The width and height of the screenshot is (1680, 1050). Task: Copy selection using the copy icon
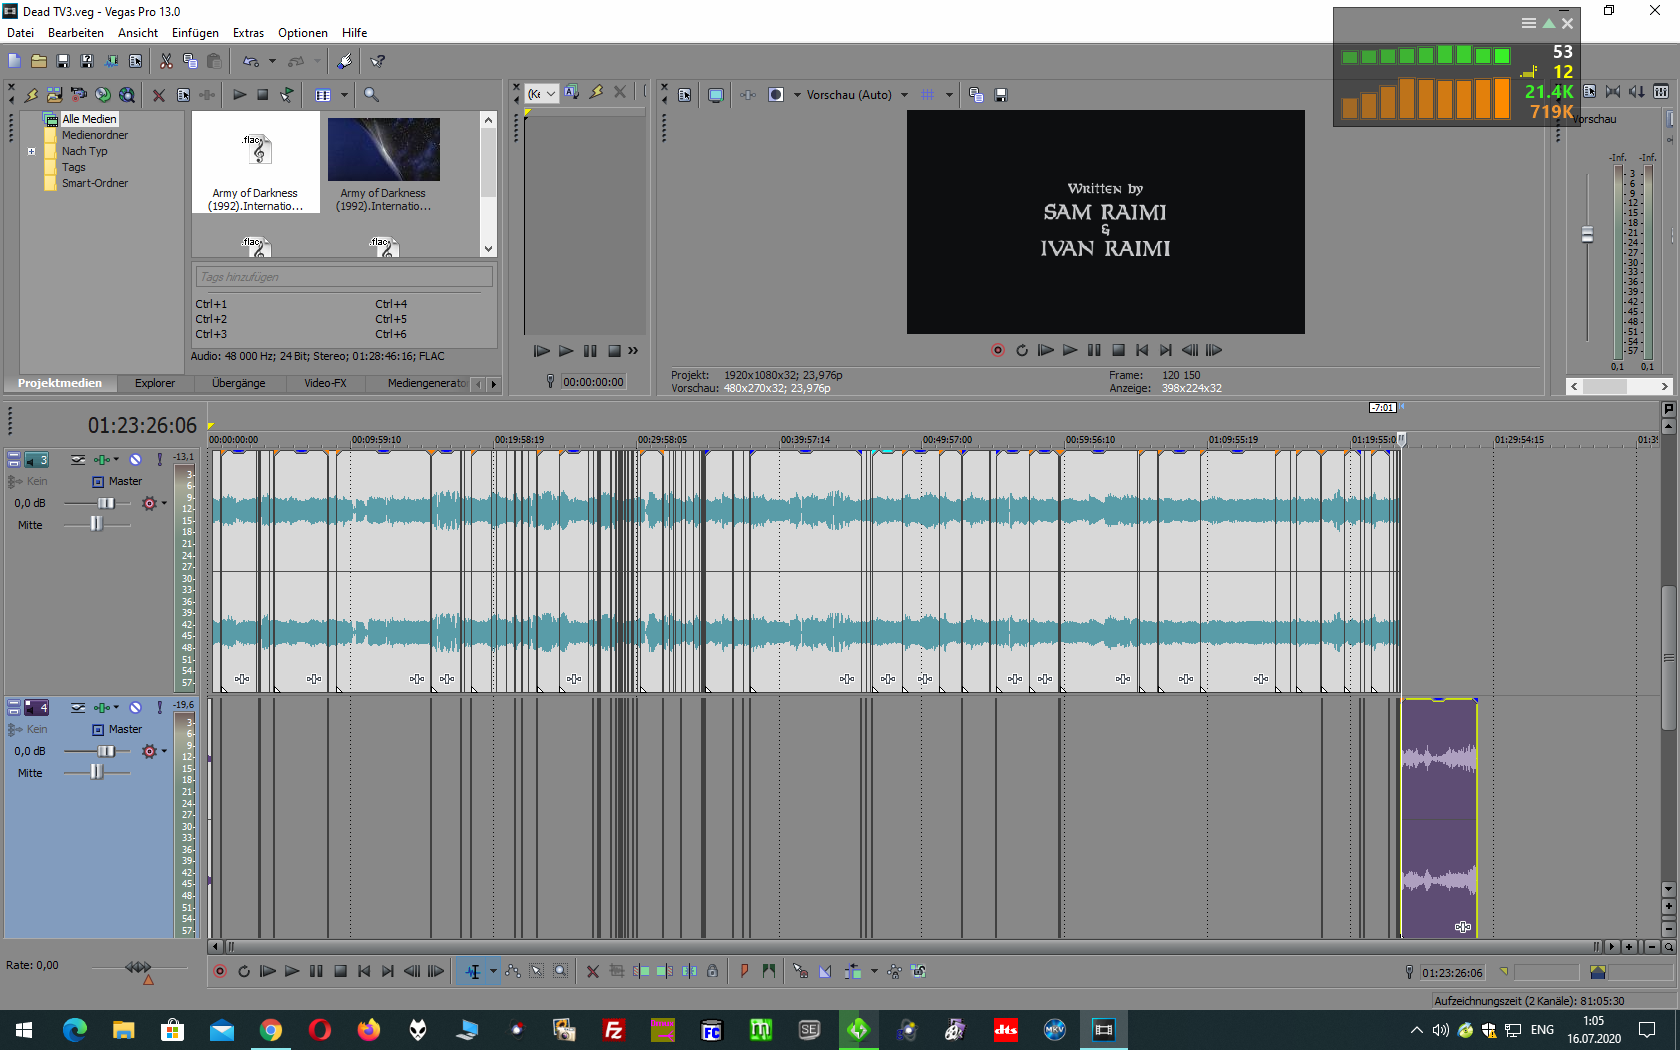click(x=190, y=61)
